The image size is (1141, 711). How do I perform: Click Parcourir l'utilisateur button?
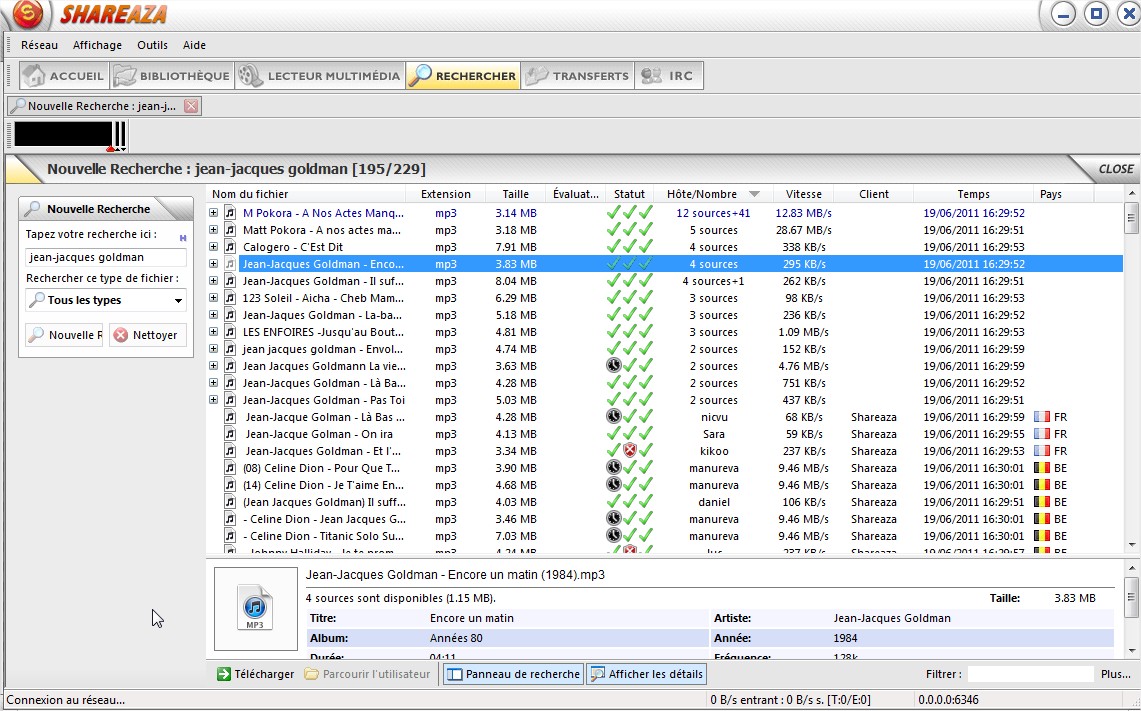pyautogui.click(x=367, y=674)
